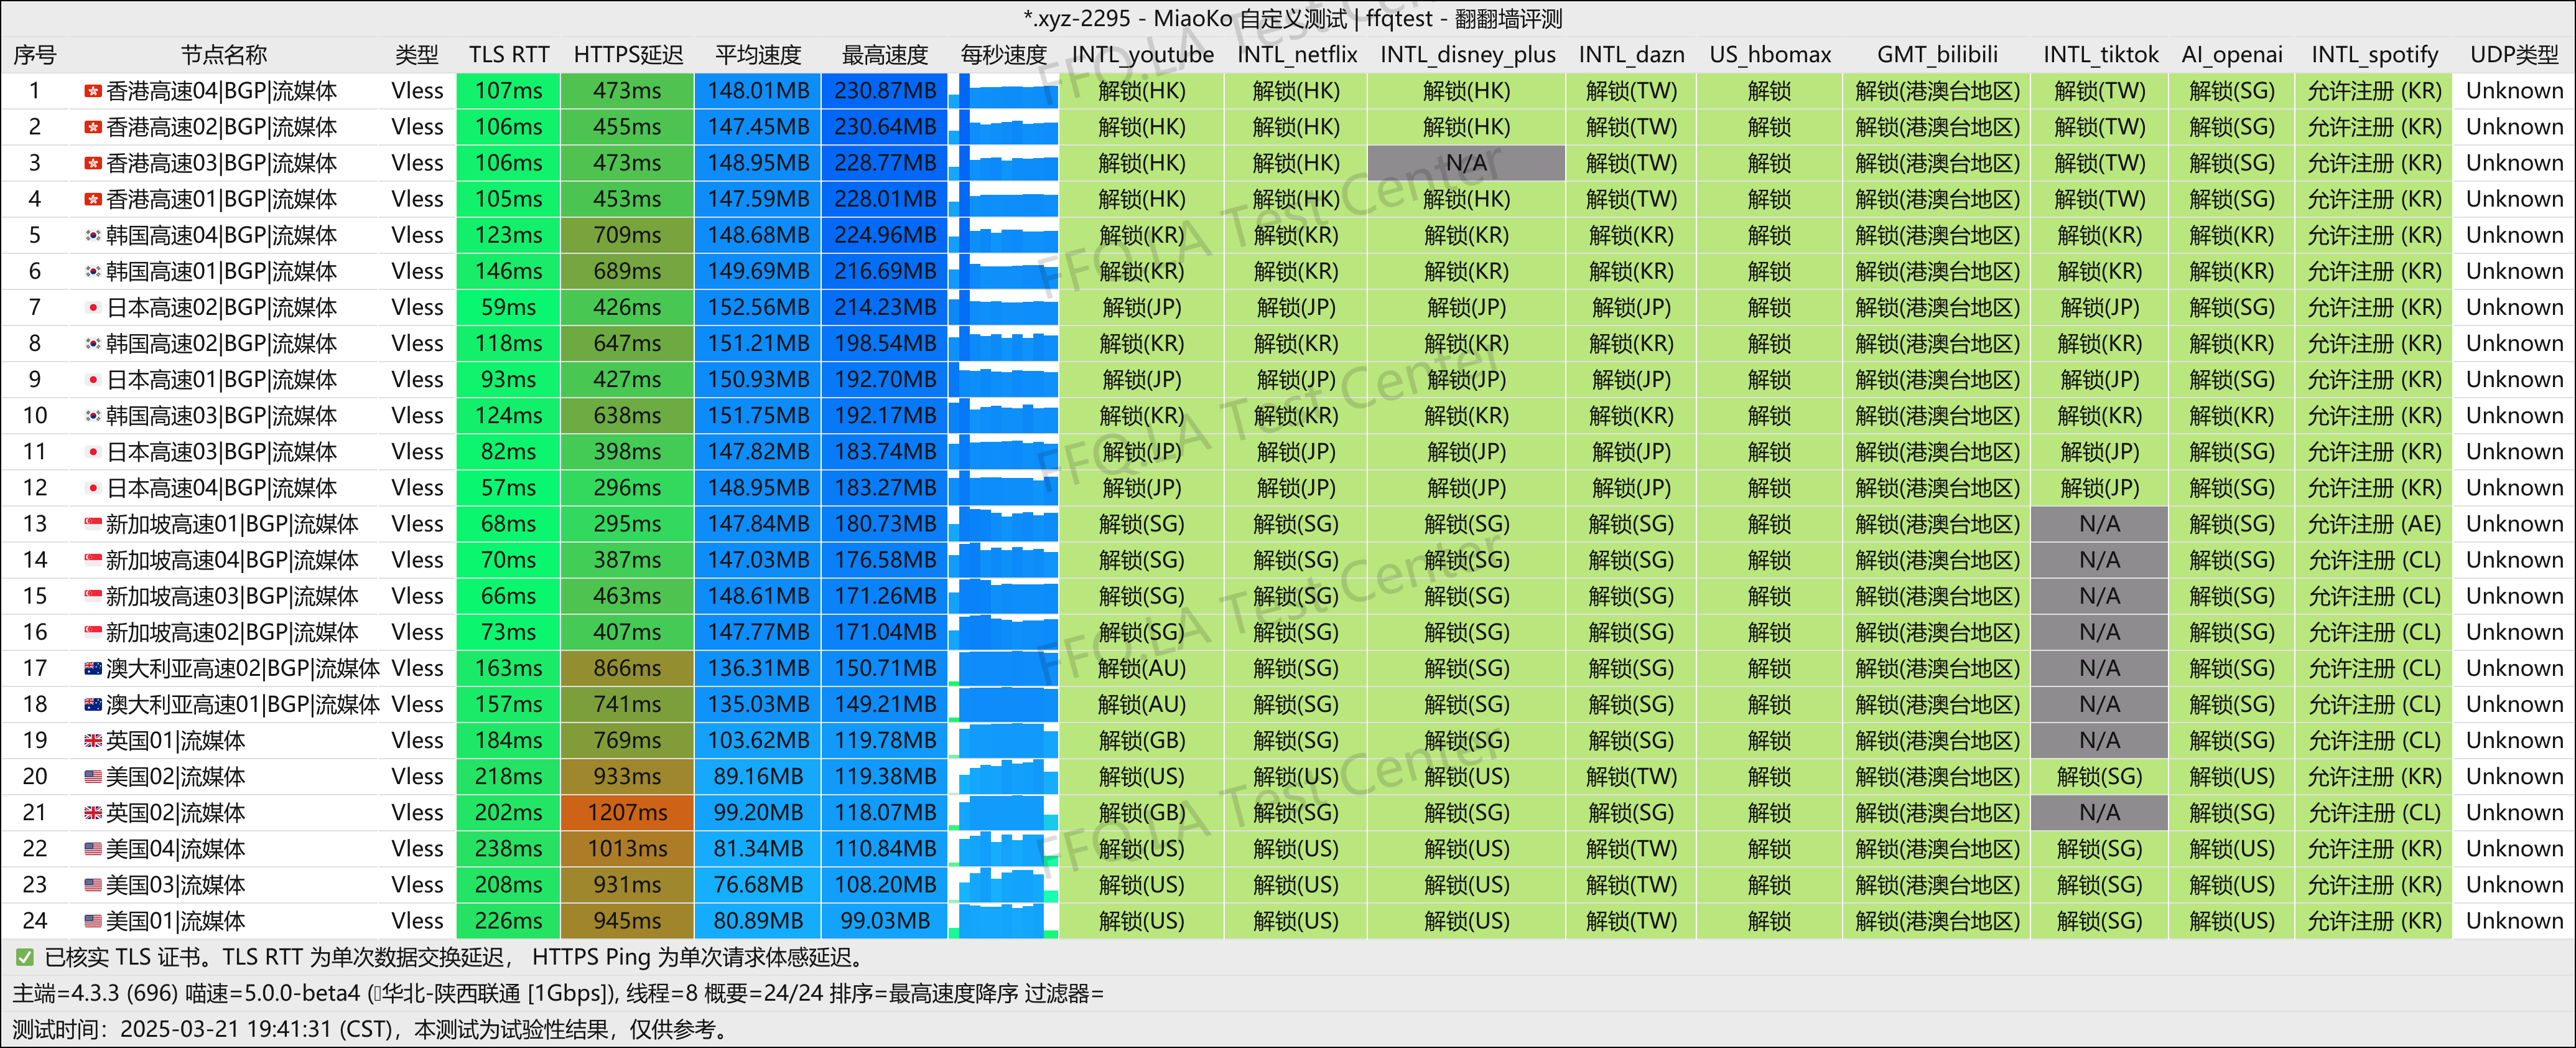Click the 230.87MB max speed cell
The image size is (2576, 1048).
[x=884, y=91]
